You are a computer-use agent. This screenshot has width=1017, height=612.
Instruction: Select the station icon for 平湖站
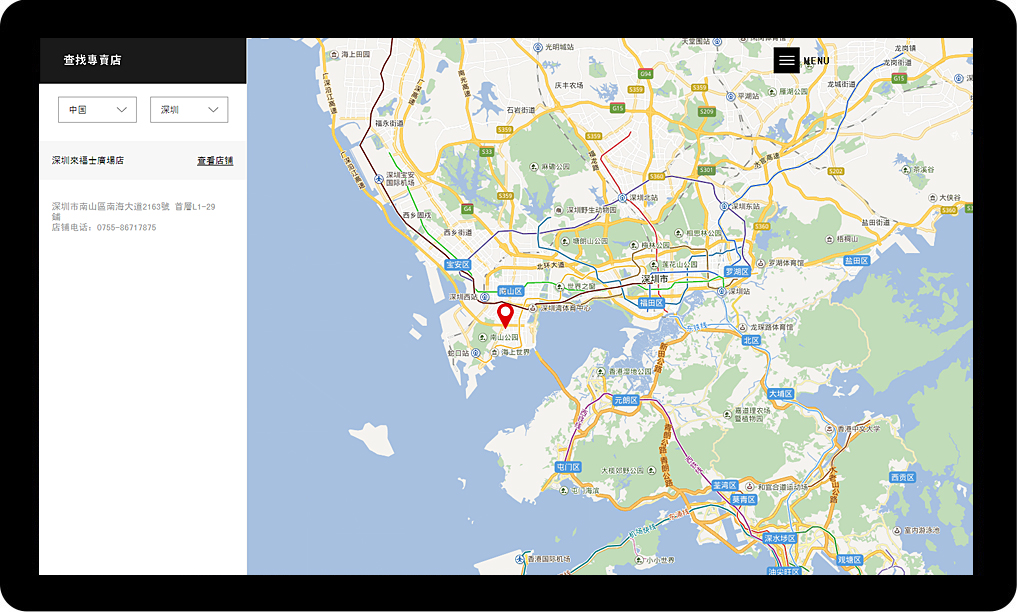[731, 97]
